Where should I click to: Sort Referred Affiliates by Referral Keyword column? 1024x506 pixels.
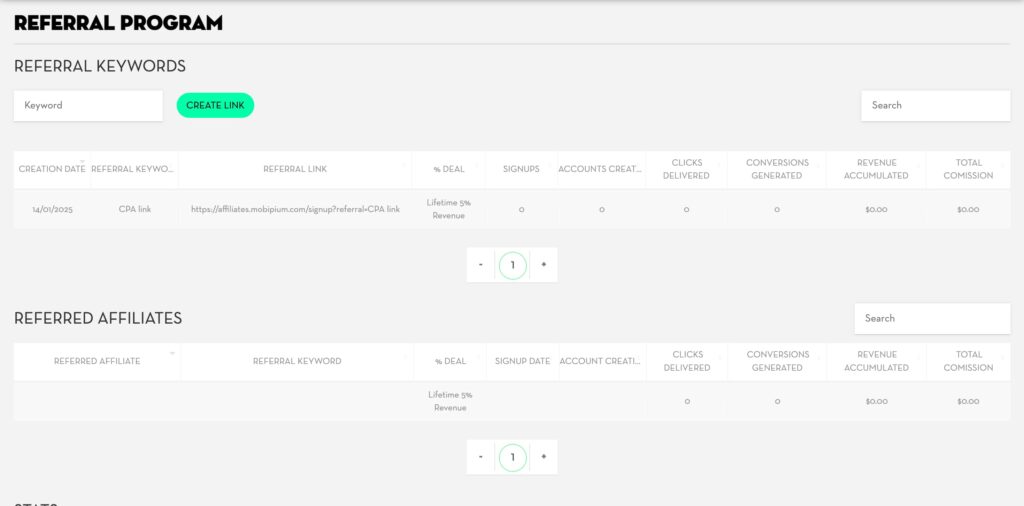point(297,361)
